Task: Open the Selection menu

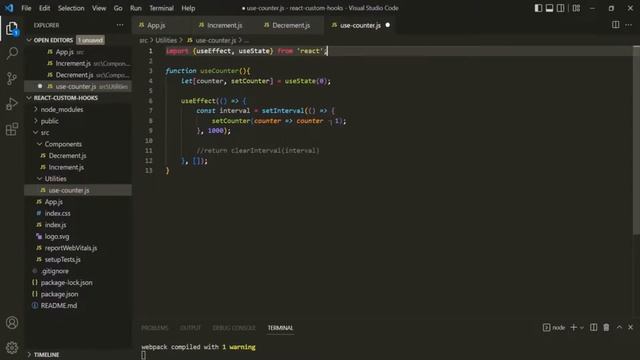Action: [x=71, y=8]
